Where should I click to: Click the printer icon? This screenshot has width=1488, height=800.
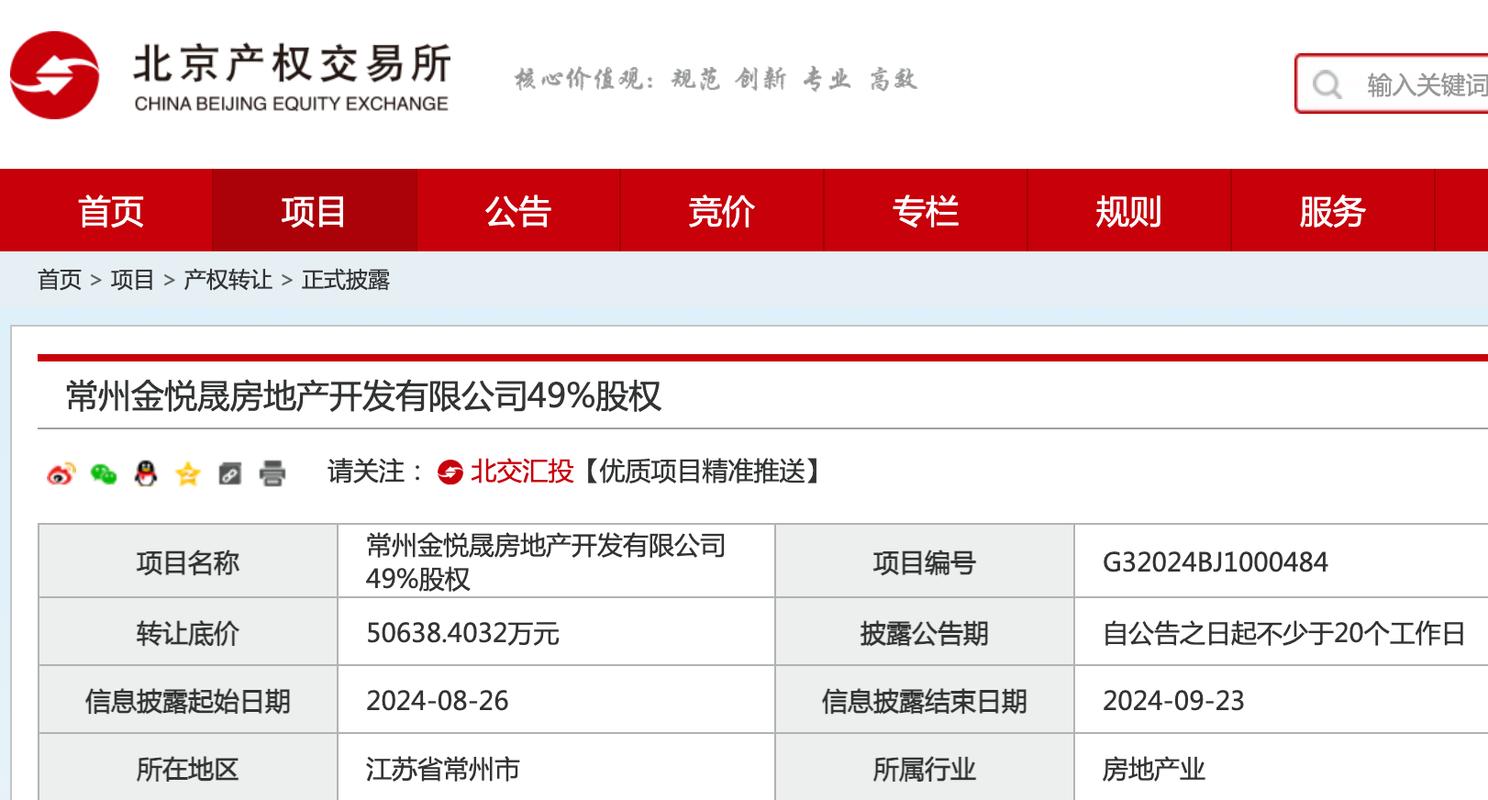pyautogui.click(x=272, y=473)
